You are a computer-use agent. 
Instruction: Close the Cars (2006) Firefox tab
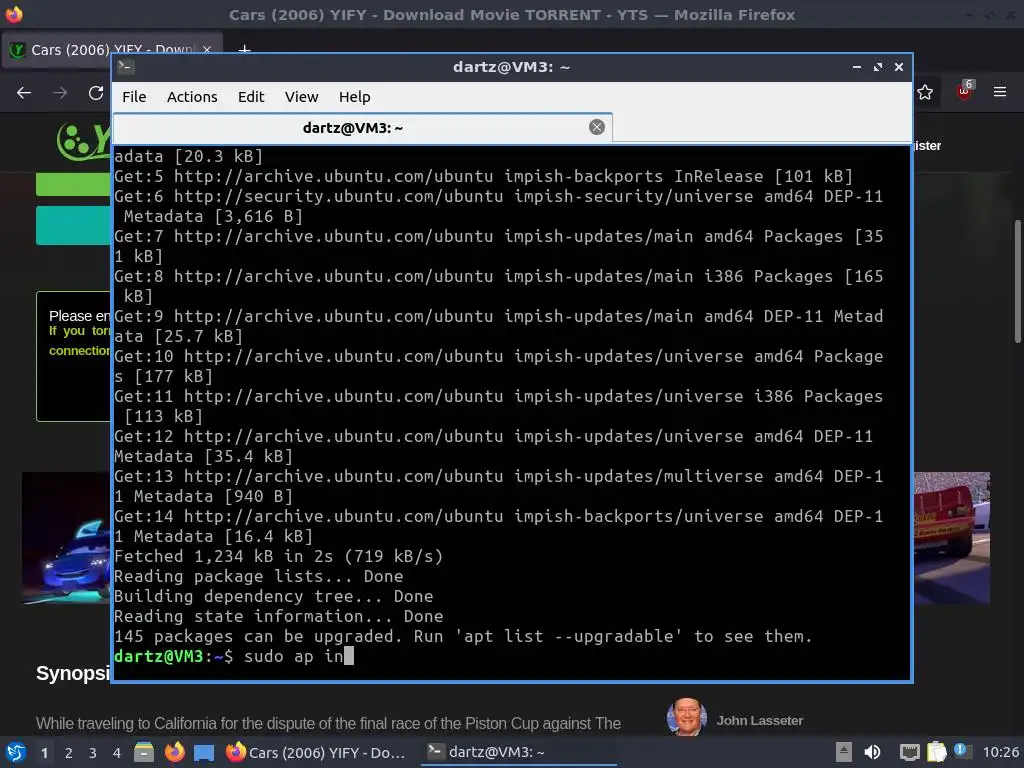coord(207,50)
